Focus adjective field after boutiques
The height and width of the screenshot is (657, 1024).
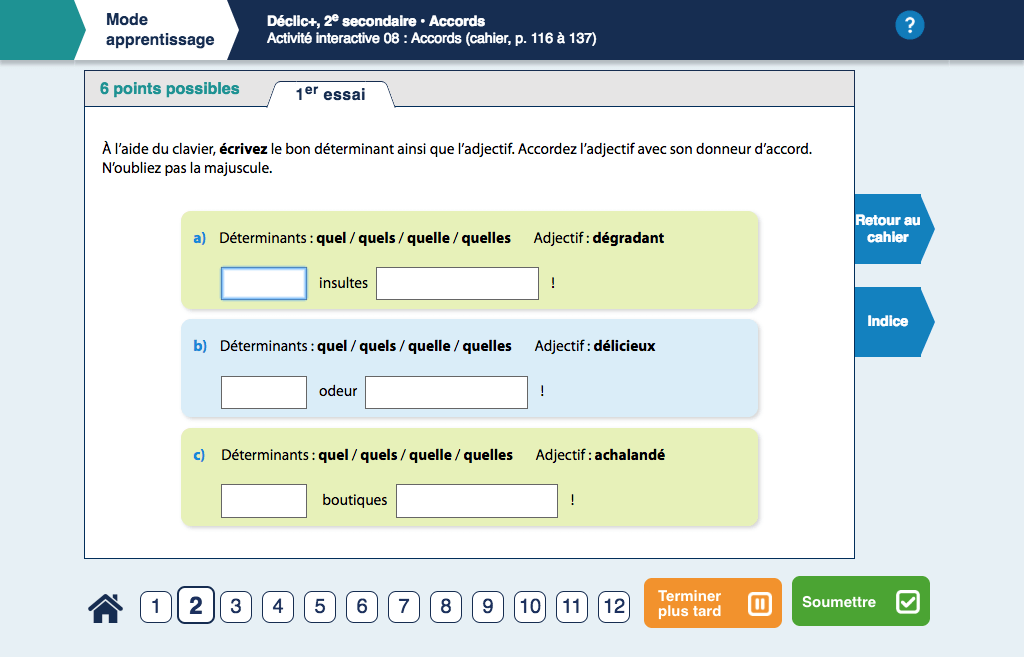click(477, 500)
